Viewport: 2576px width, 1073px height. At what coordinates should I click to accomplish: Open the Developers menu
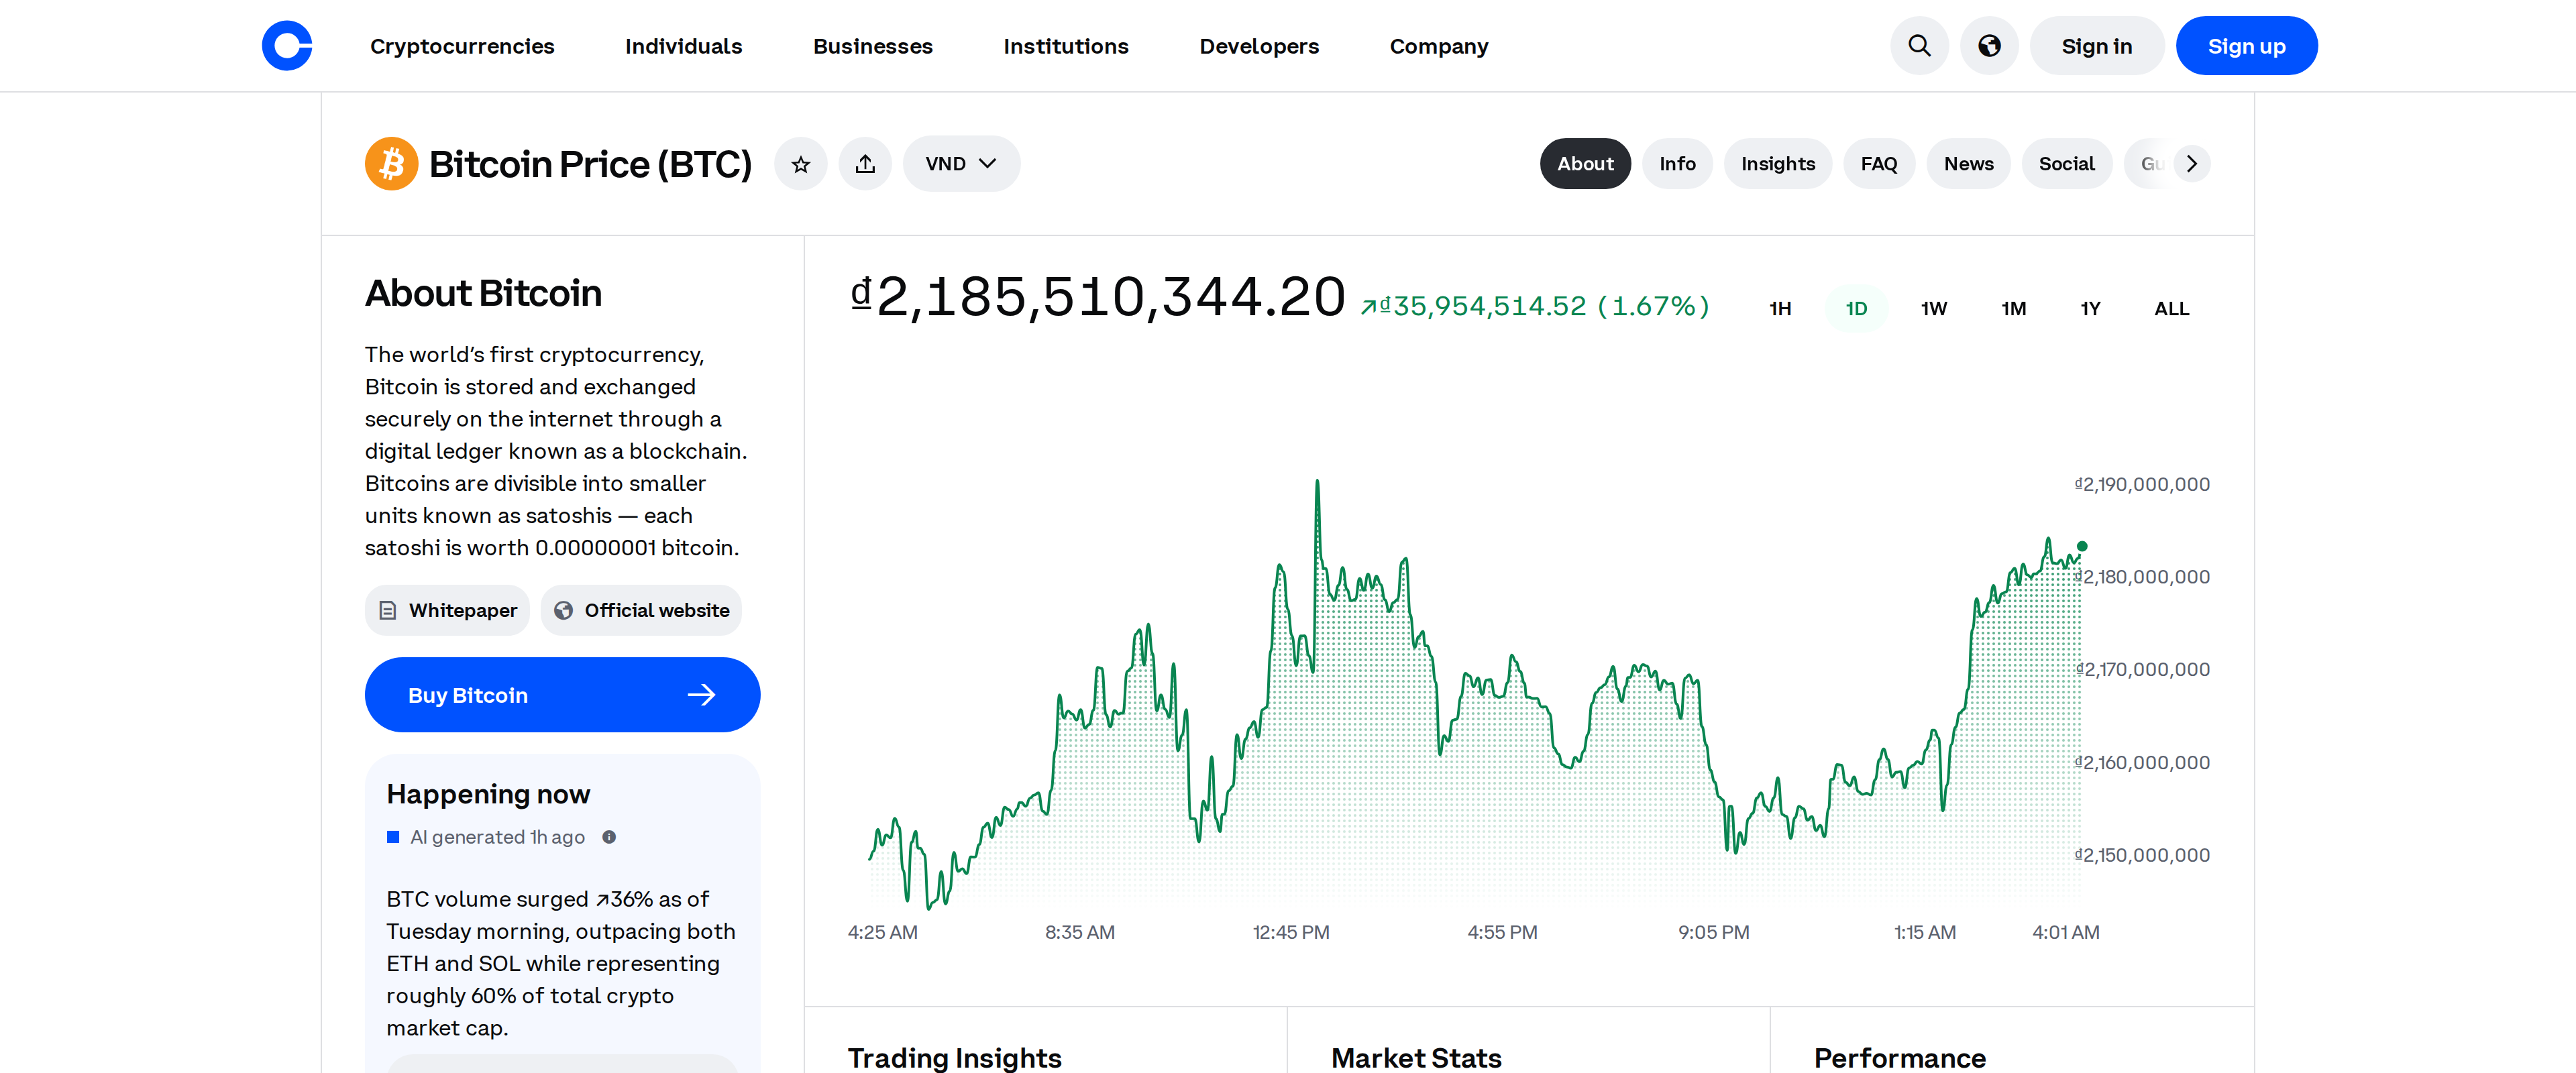(x=1259, y=46)
